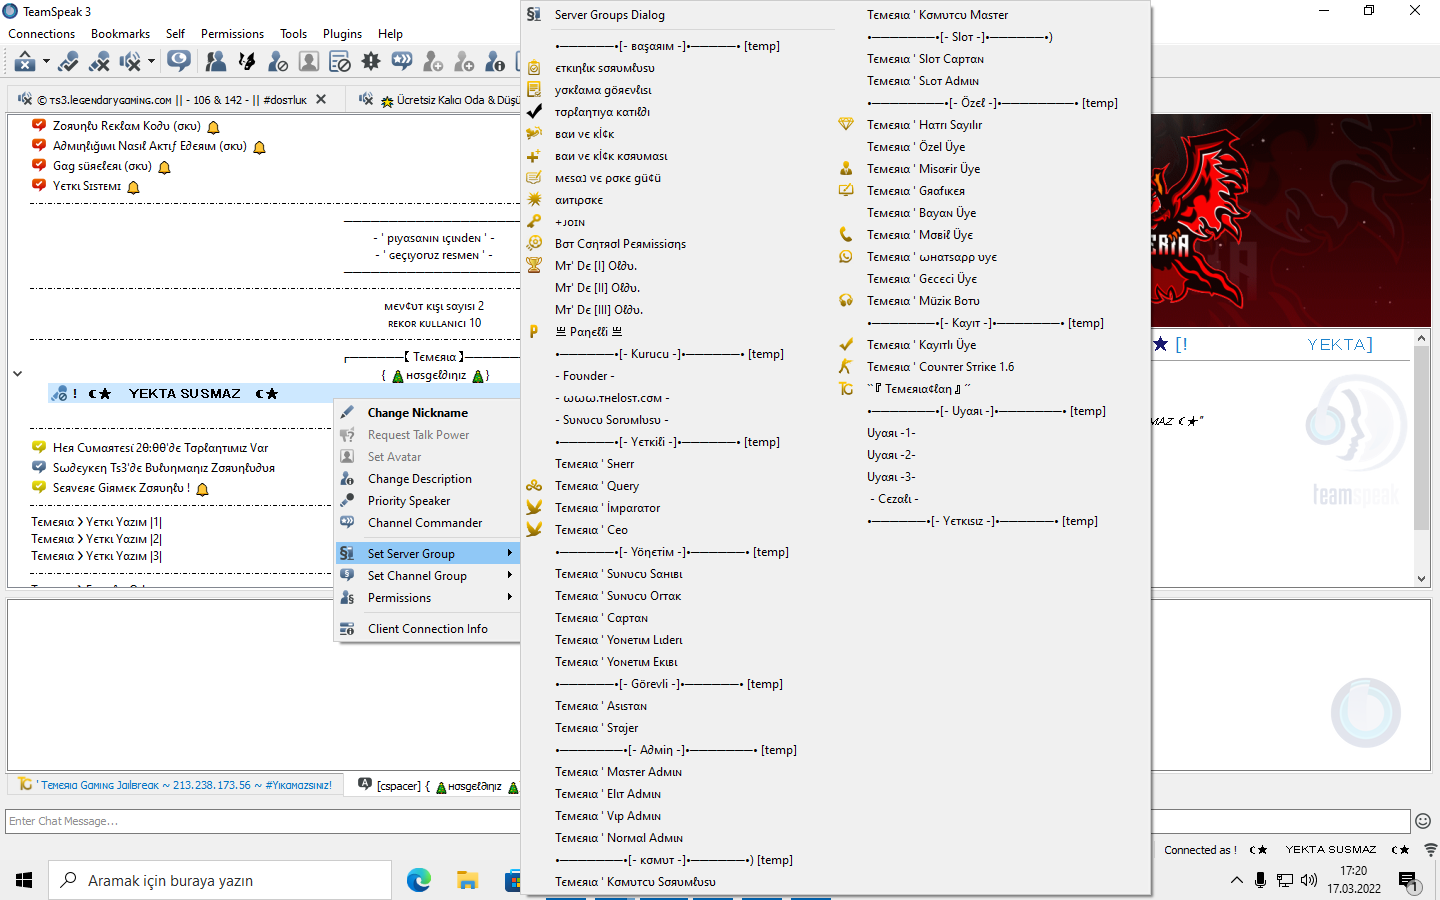Click speech bubble toolbar icon
1440x900 pixels.
point(179,62)
